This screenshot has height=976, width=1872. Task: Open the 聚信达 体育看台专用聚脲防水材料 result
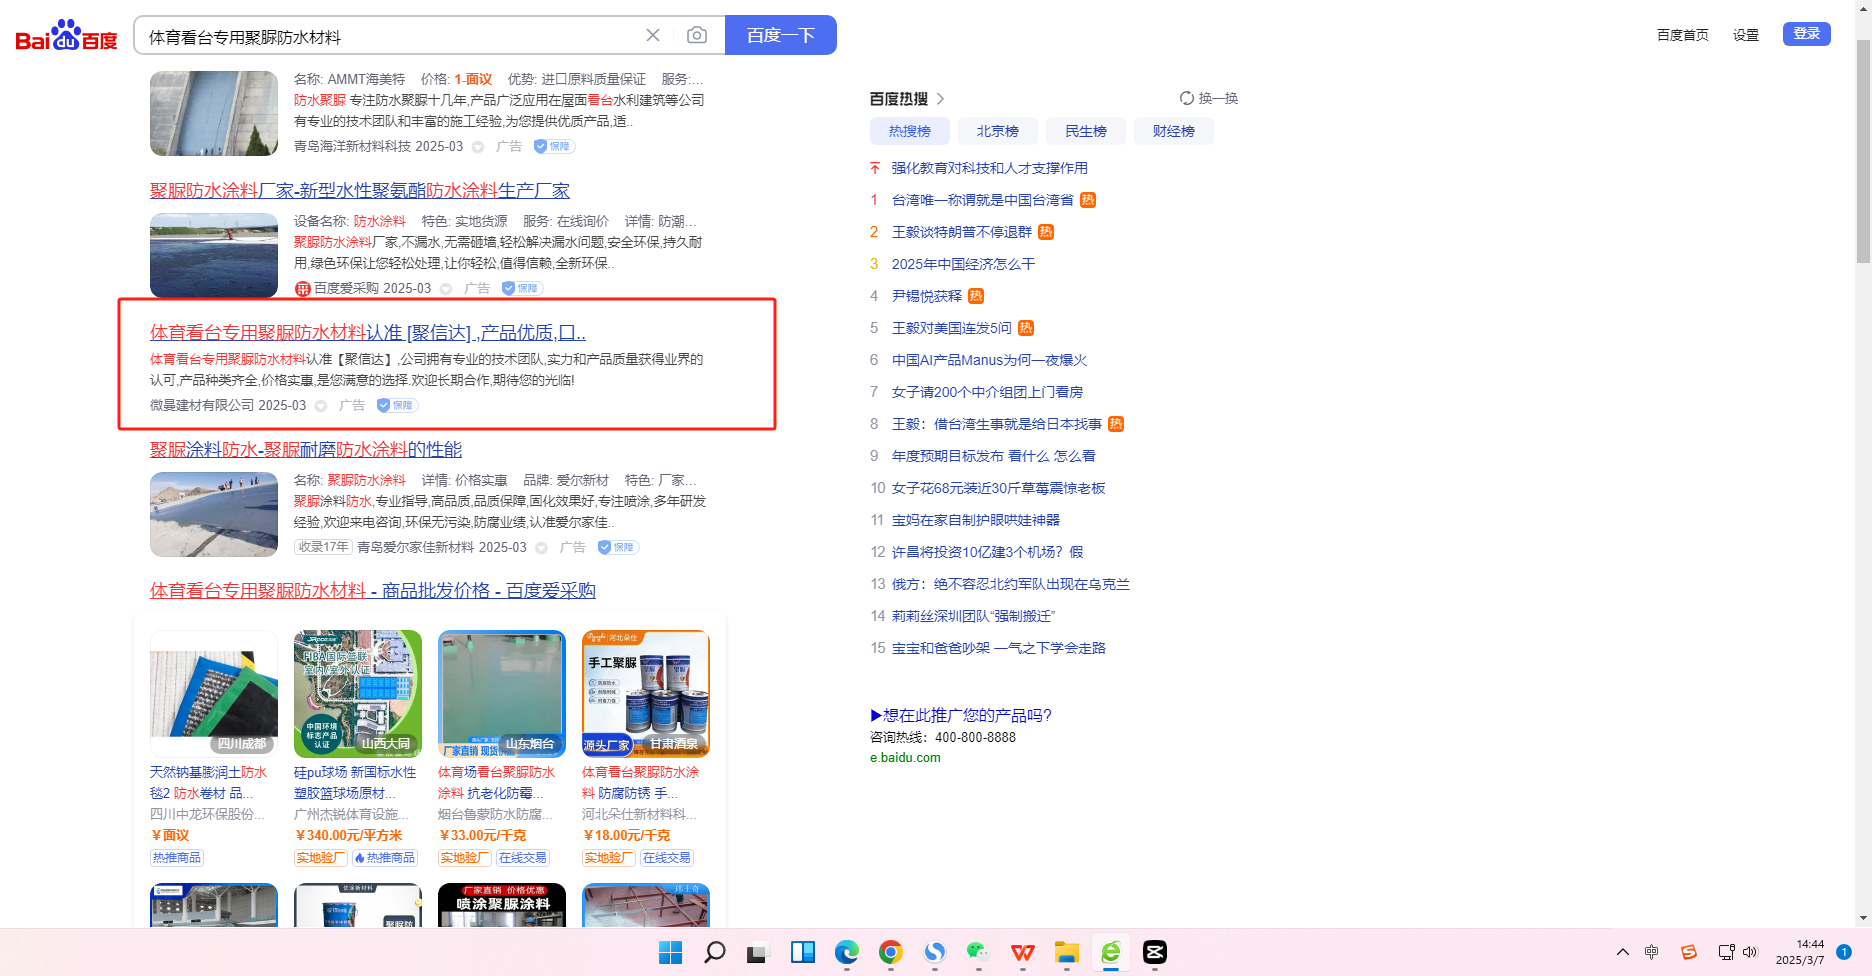tap(368, 332)
